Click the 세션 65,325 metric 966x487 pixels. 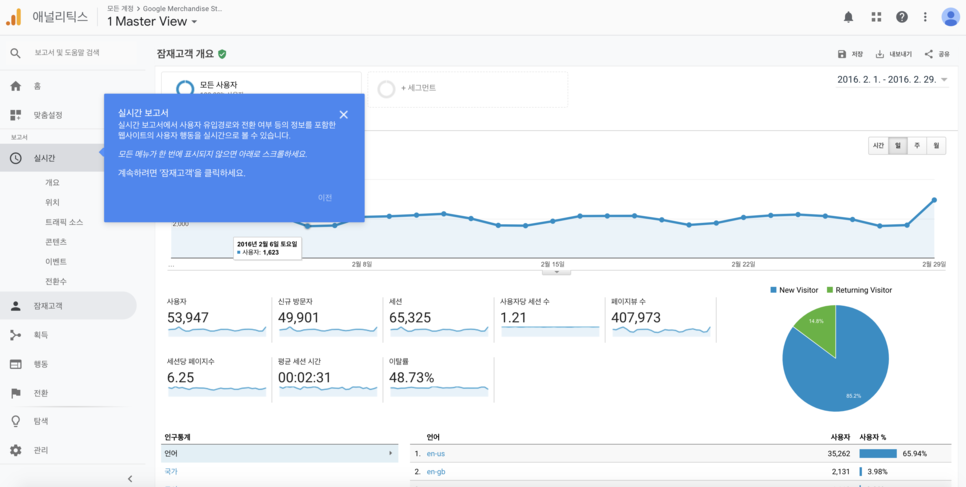click(x=439, y=317)
